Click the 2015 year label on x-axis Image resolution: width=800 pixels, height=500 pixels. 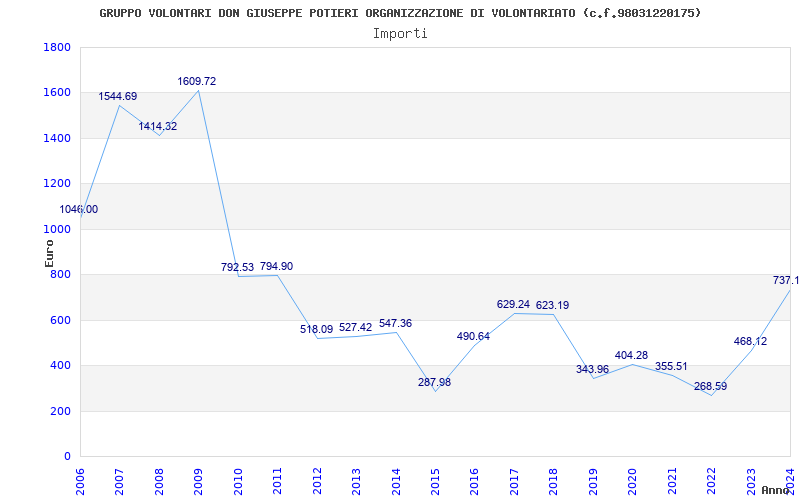click(x=435, y=481)
